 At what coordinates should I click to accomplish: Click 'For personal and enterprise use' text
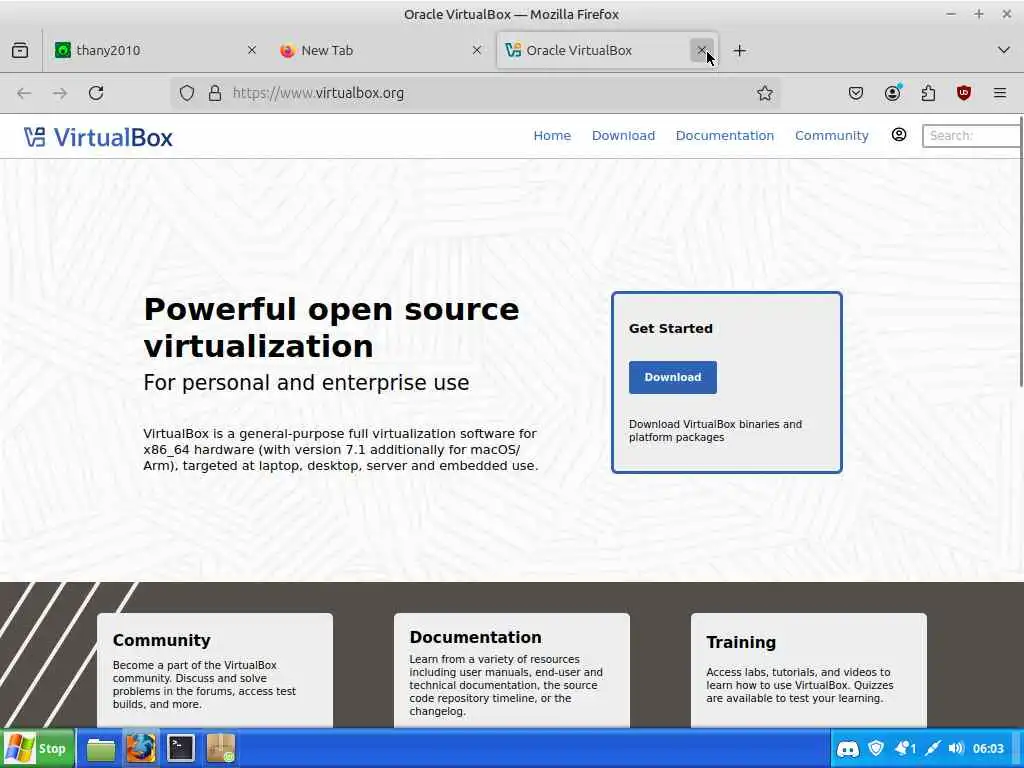click(x=306, y=383)
